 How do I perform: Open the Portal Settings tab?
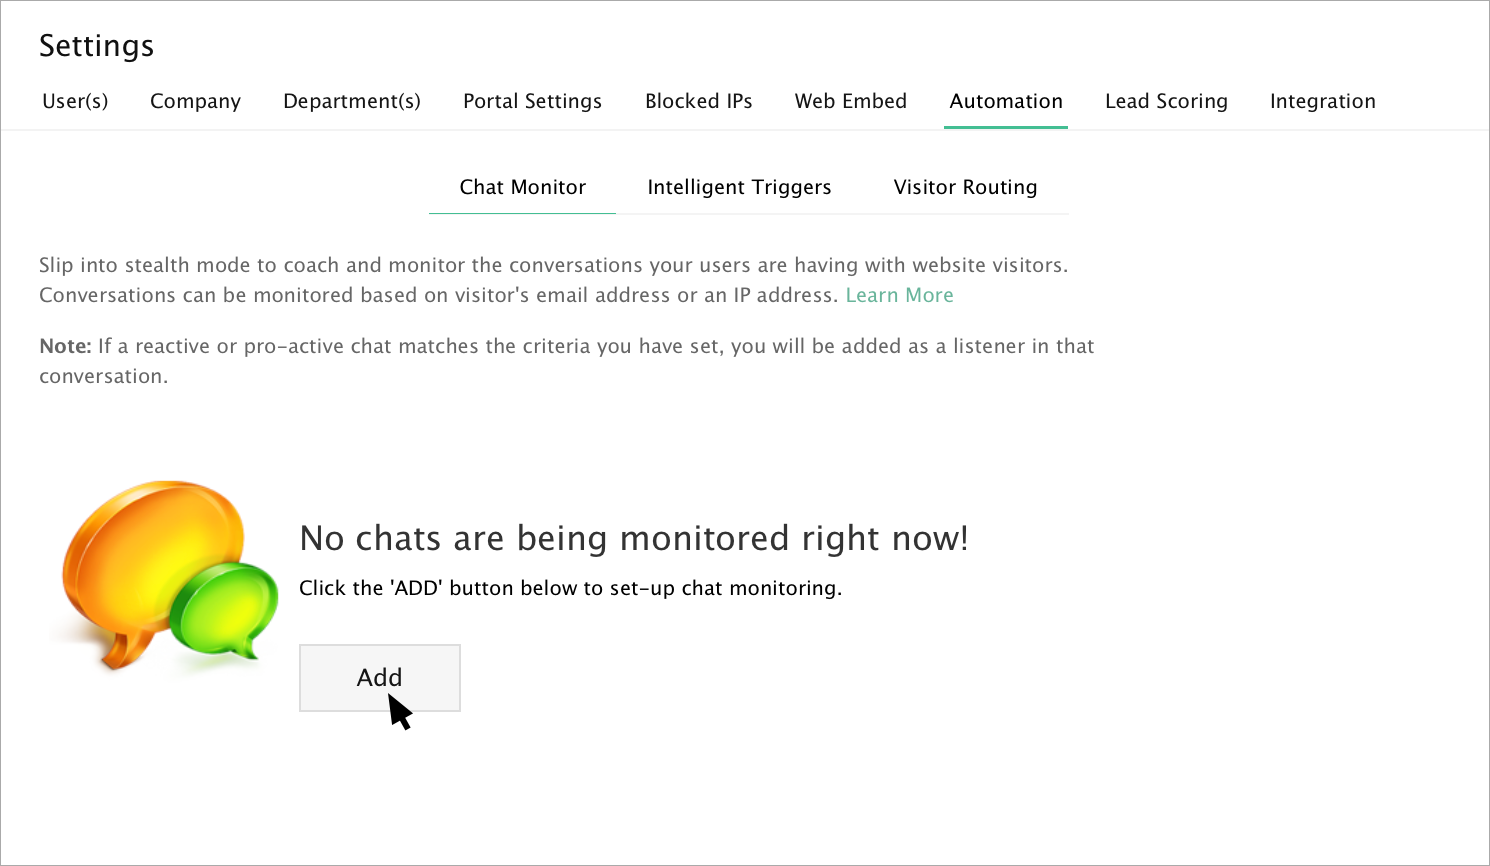coord(532,101)
